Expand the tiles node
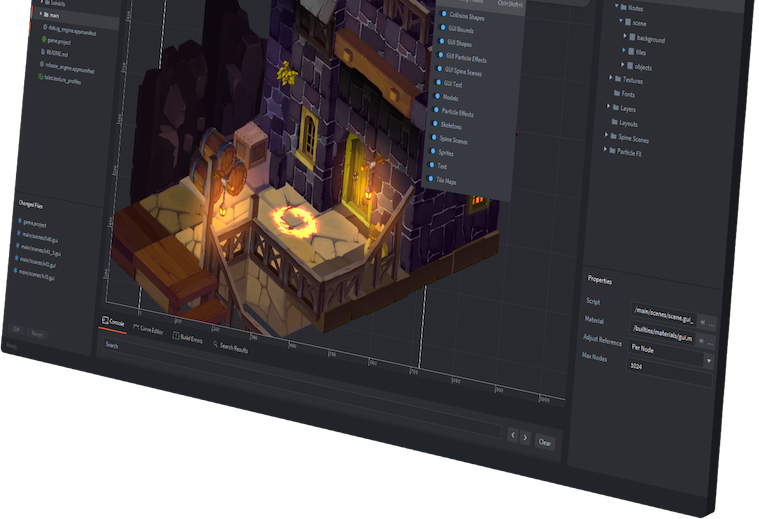Image resolution: width=759 pixels, height=519 pixels. (623, 50)
